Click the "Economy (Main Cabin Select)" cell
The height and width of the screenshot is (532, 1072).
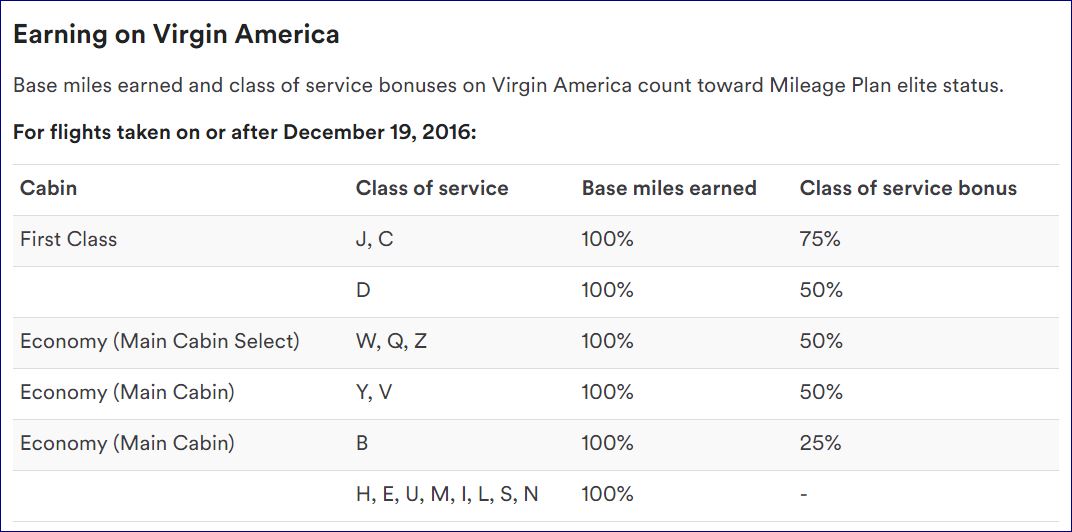(160, 341)
